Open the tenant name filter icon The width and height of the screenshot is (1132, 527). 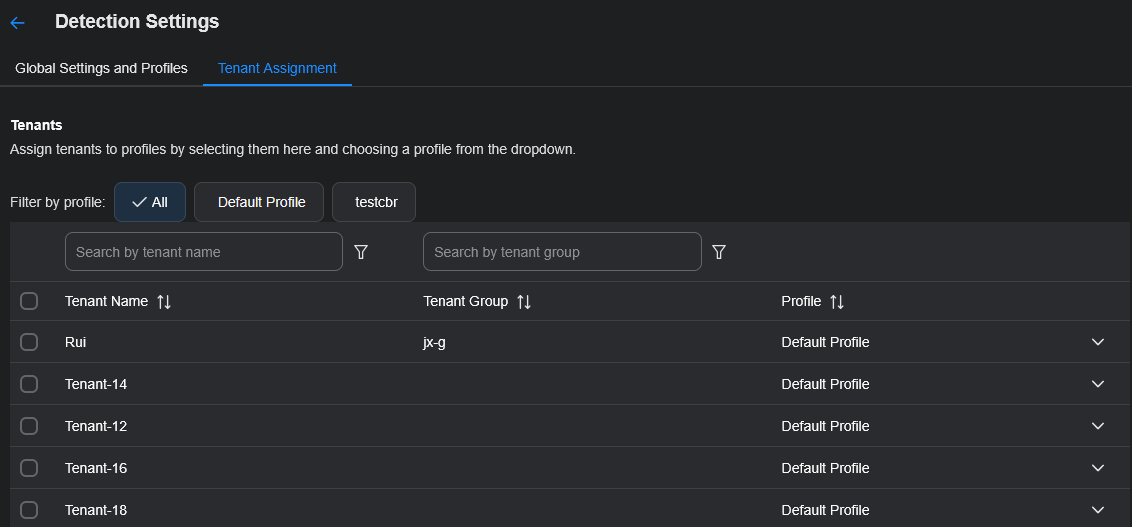362,252
